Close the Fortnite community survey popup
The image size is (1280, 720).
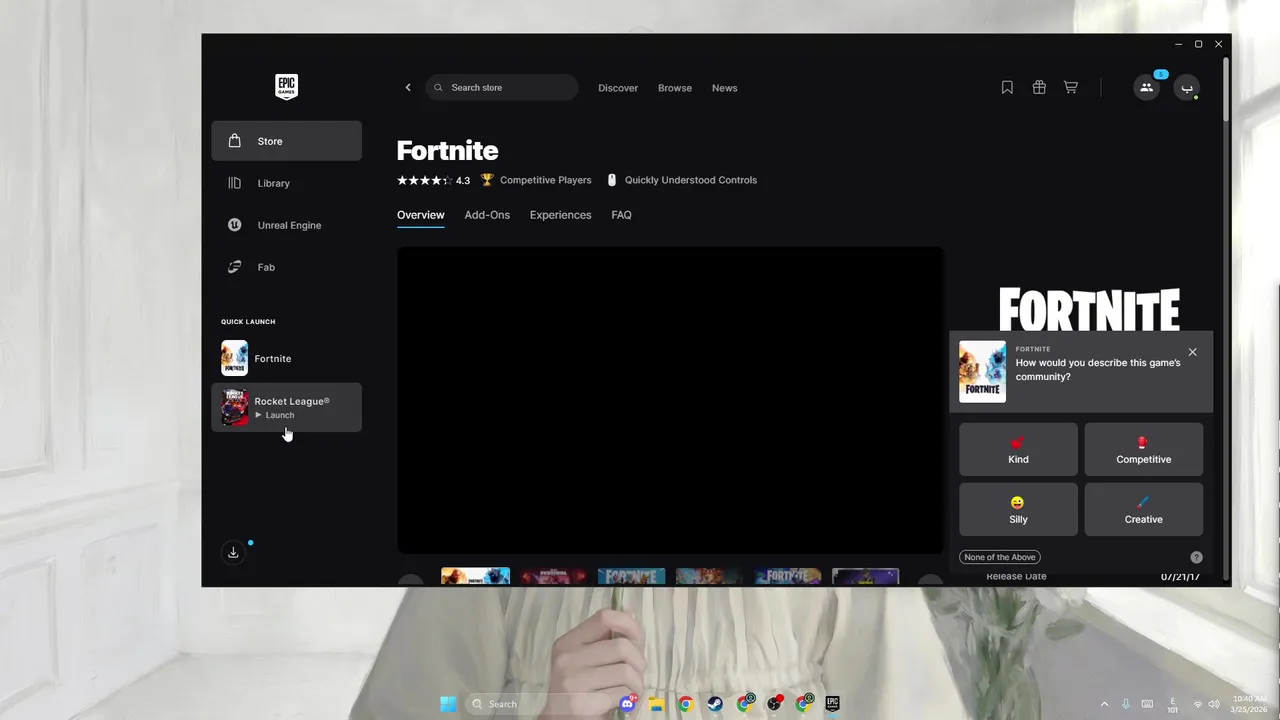pos(1192,352)
